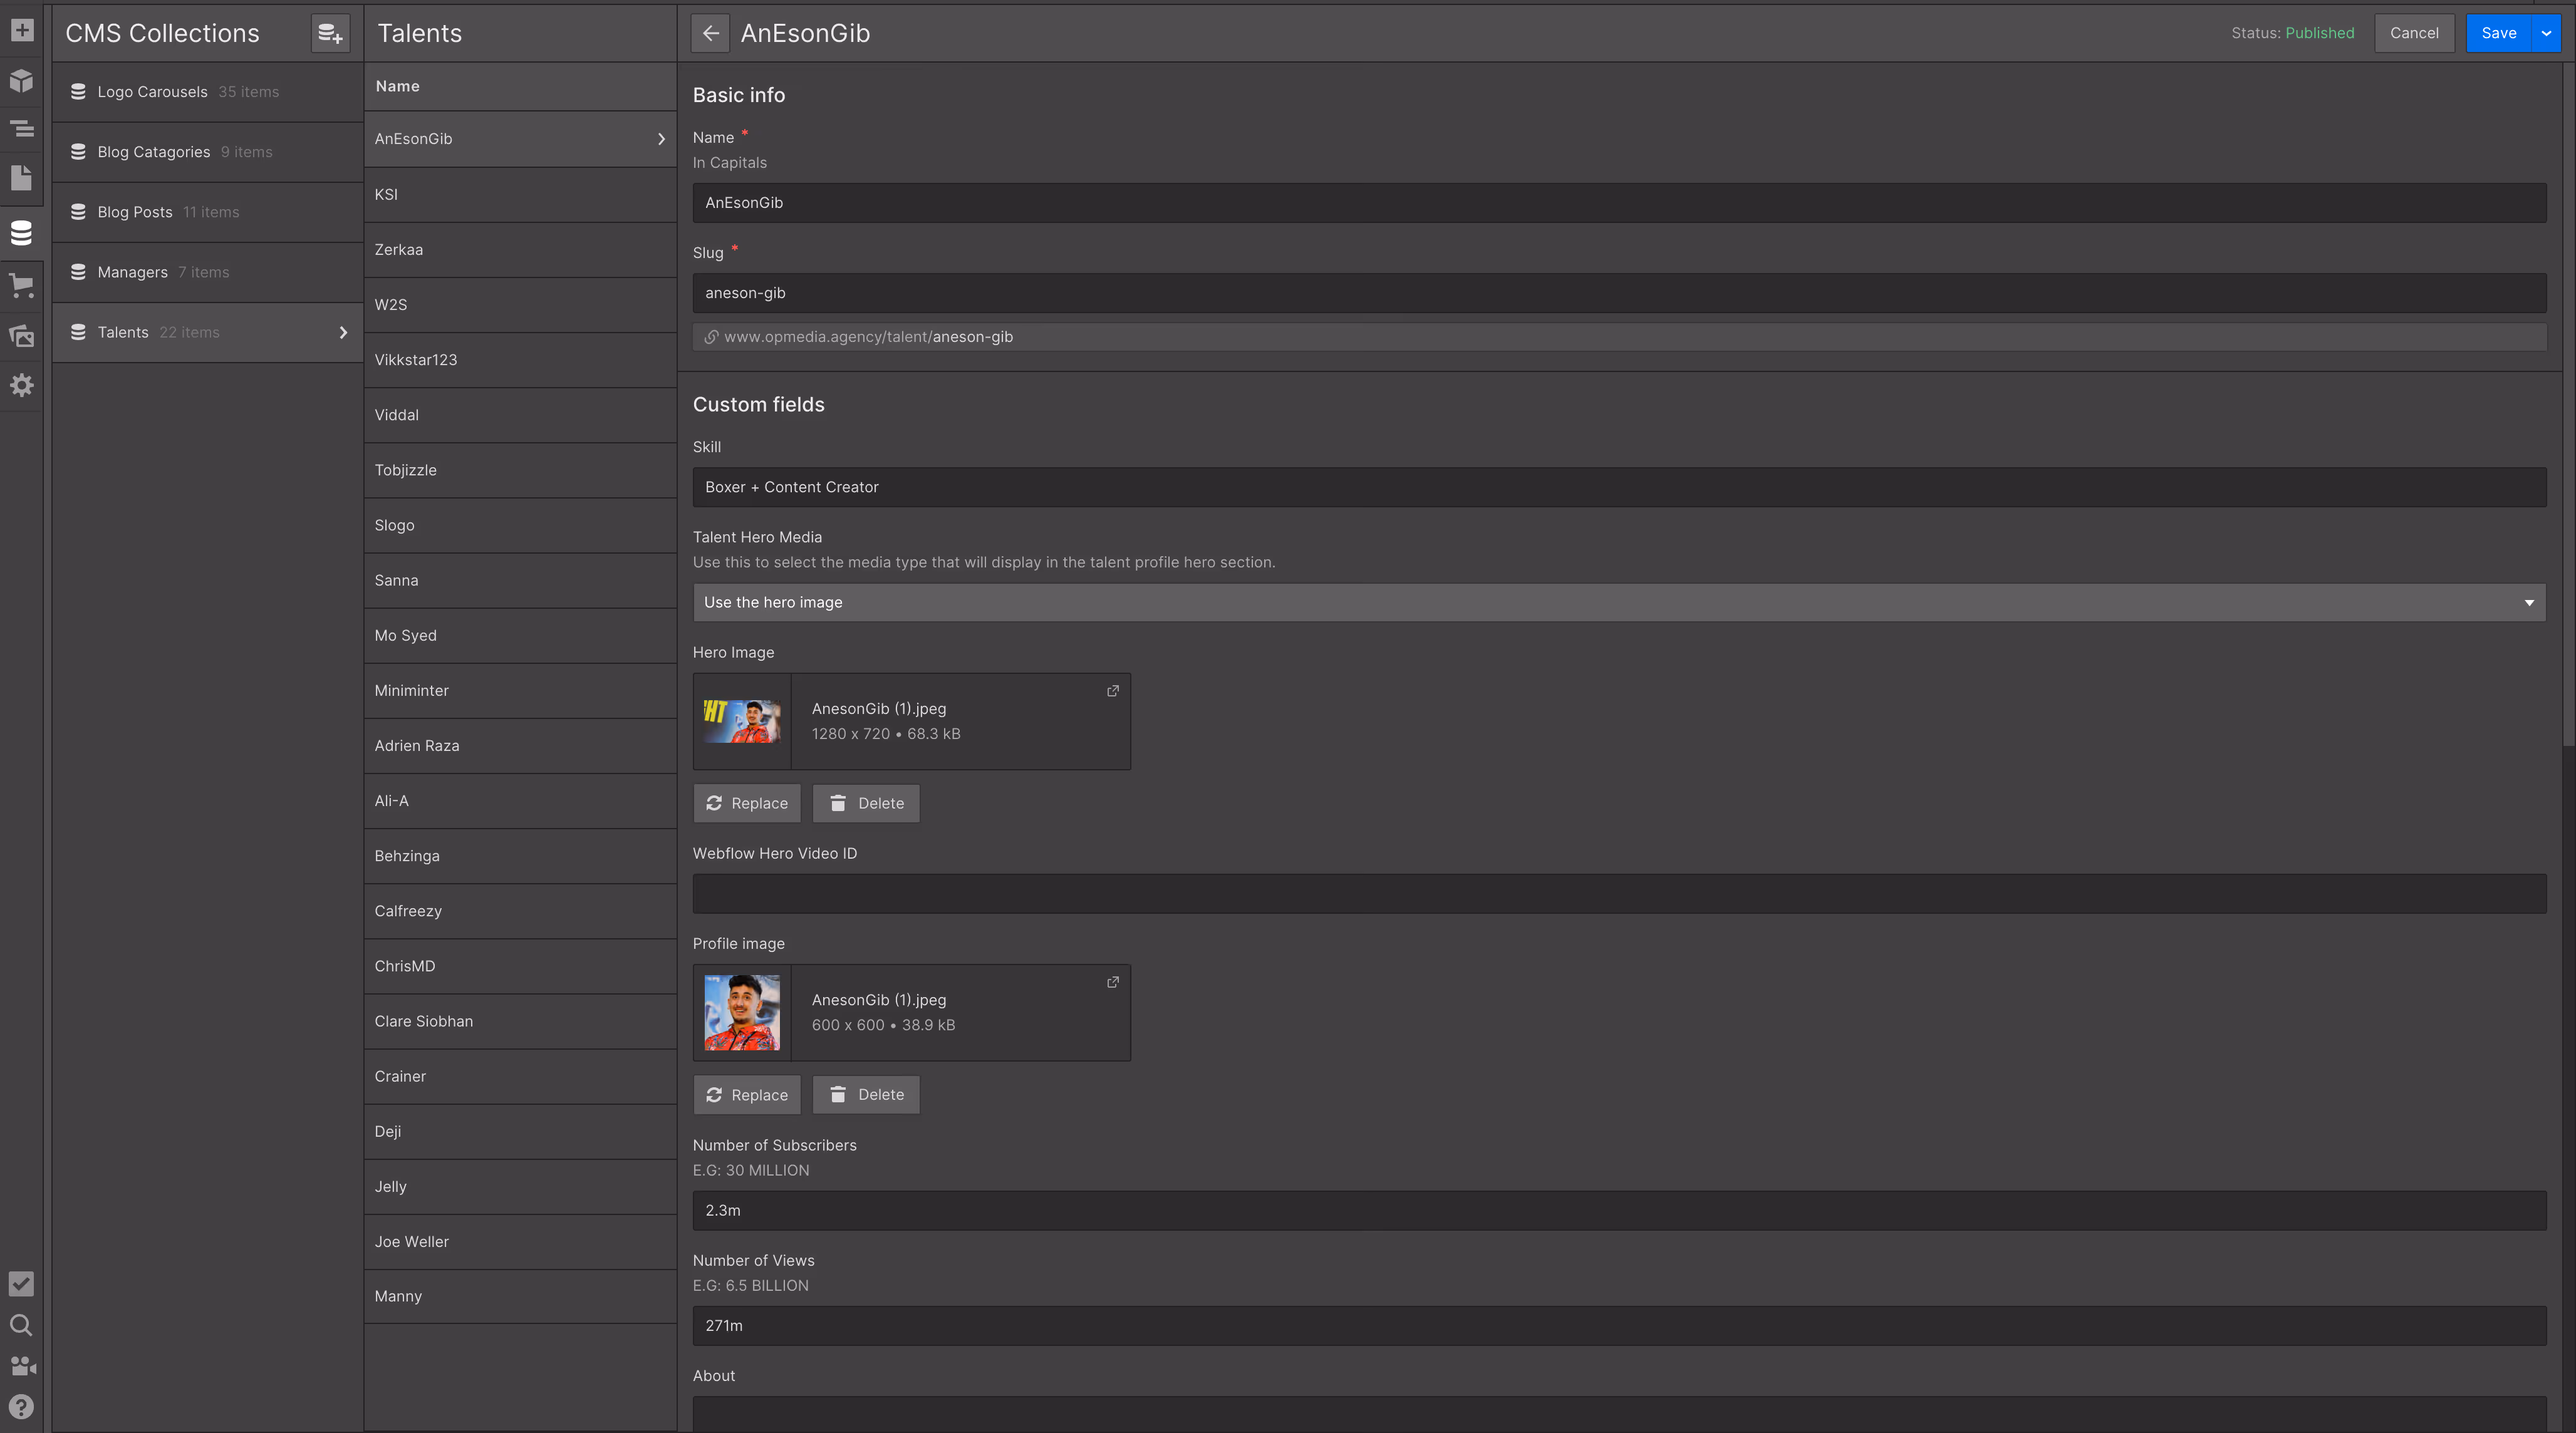The height and width of the screenshot is (1433, 2576).
Task: Expand the Talents collection chevron
Action: click(x=343, y=332)
